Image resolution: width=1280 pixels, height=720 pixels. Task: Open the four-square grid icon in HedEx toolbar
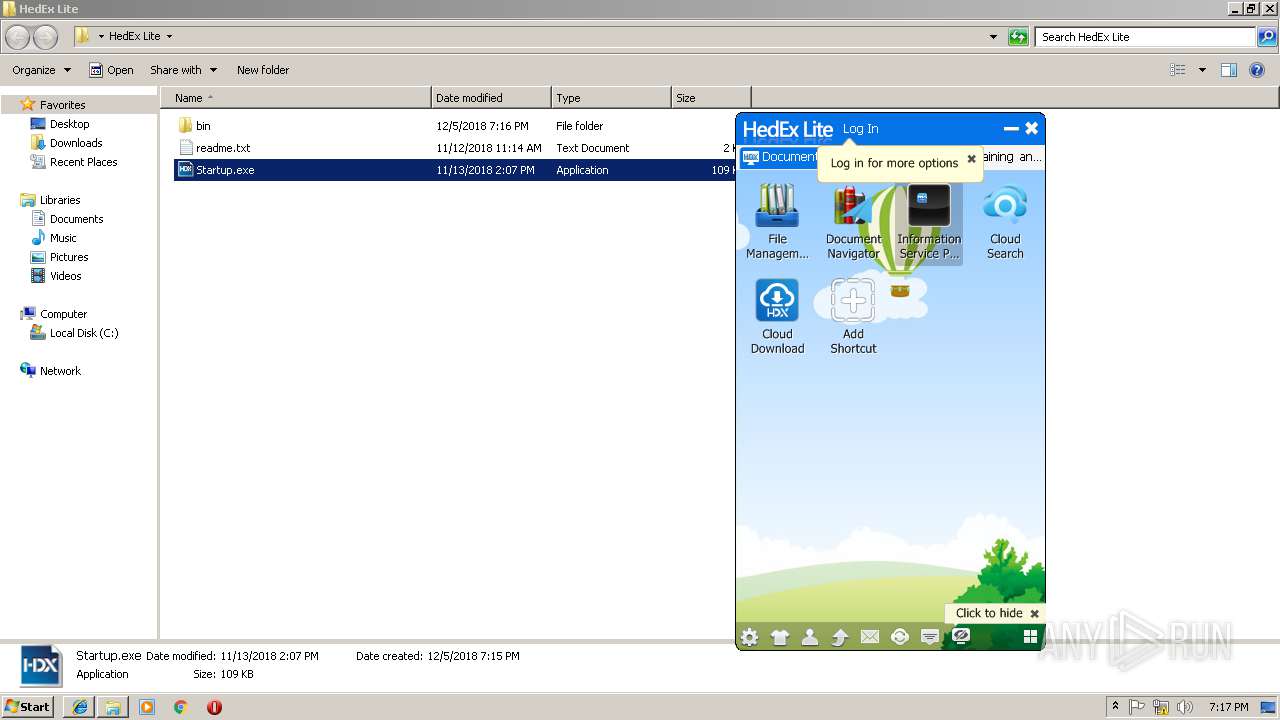(1030, 637)
